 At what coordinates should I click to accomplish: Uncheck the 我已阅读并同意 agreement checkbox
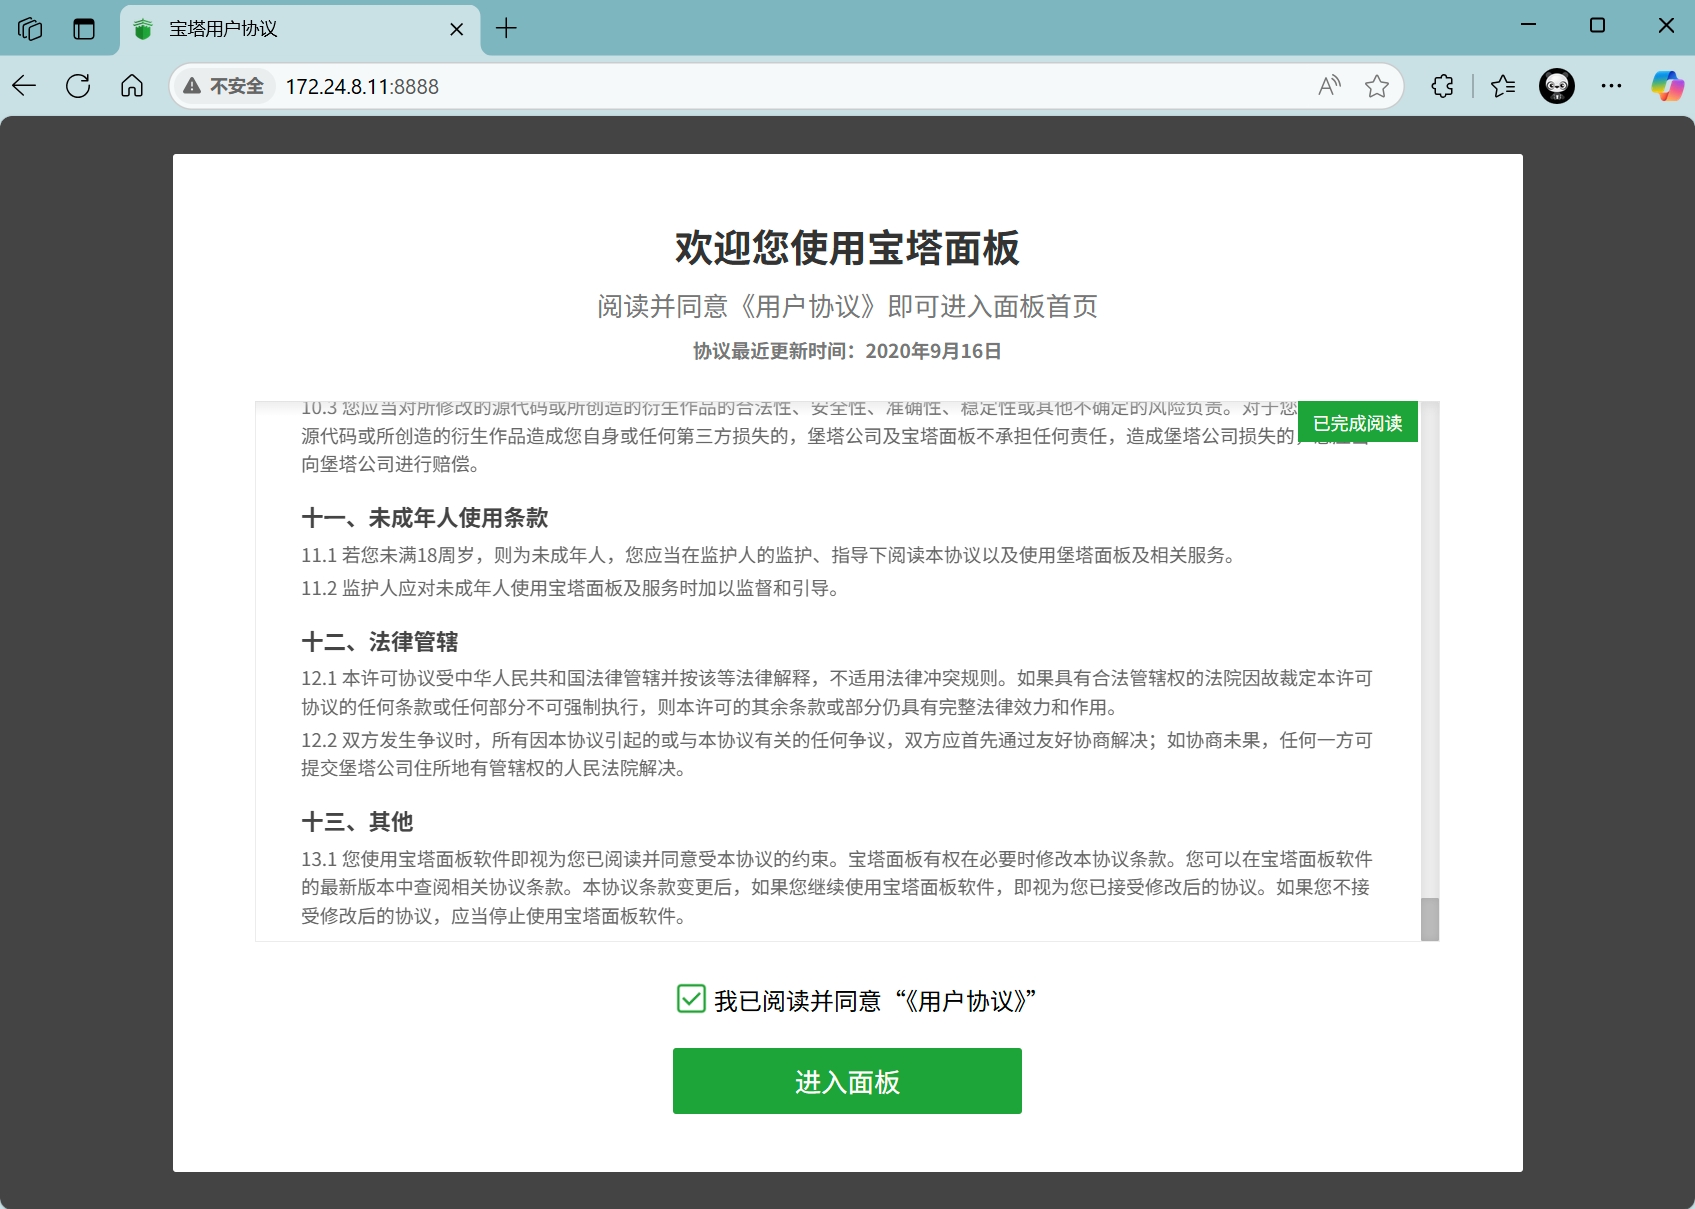click(x=691, y=999)
